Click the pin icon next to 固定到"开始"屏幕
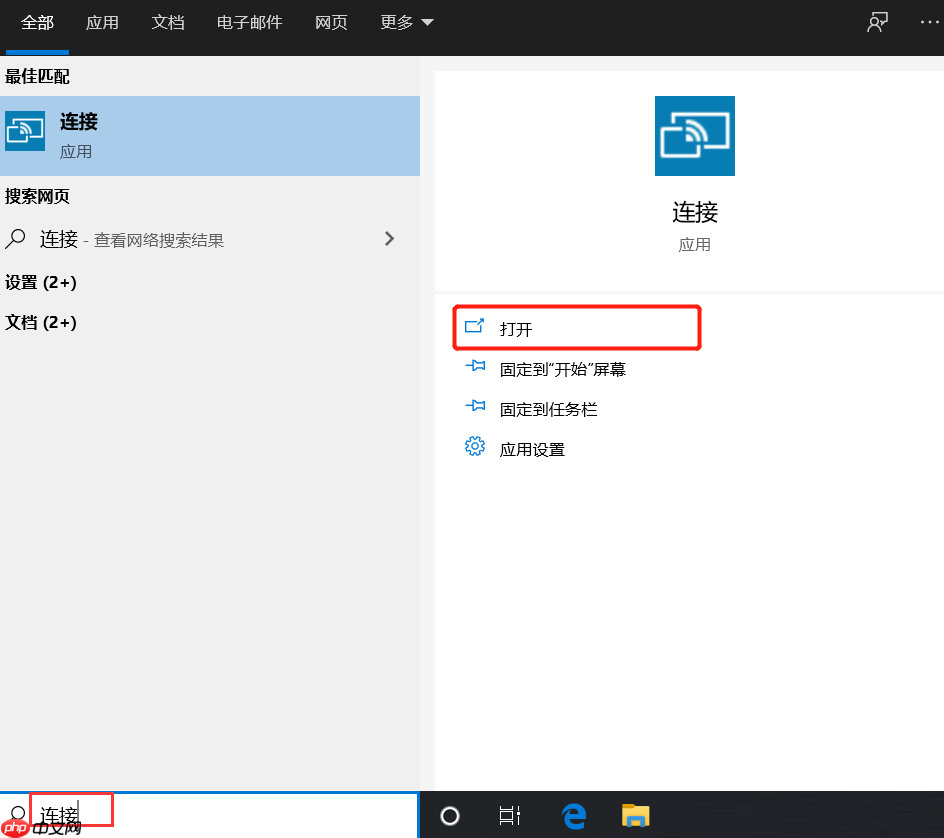The width and height of the screenshot is (944, 838). pyautogui.click(x=475, y=366)
